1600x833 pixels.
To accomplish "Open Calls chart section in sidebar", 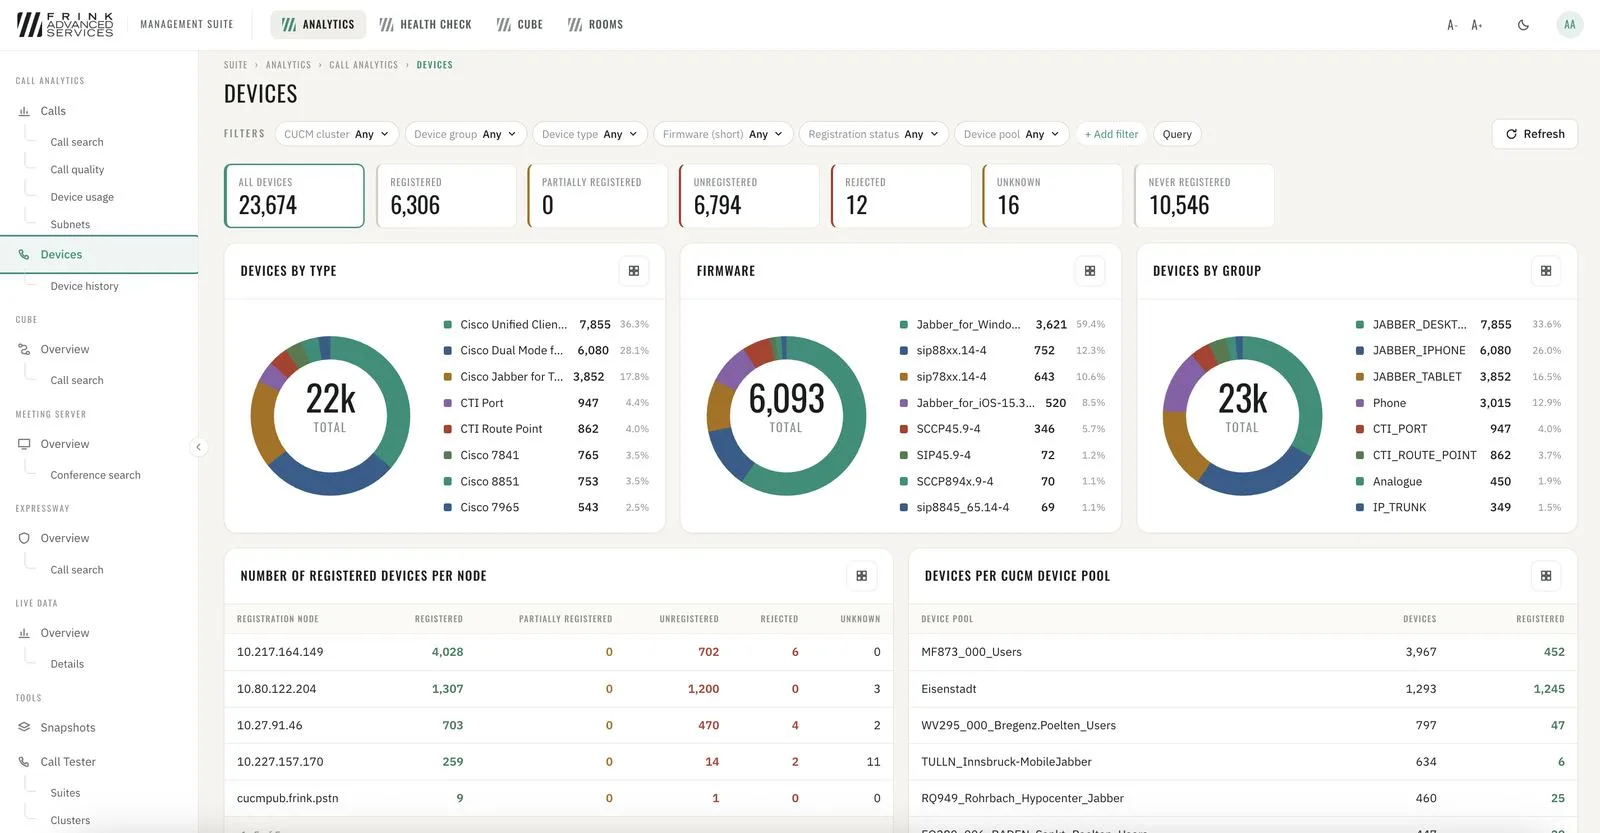I will click(x=53, y=111).
